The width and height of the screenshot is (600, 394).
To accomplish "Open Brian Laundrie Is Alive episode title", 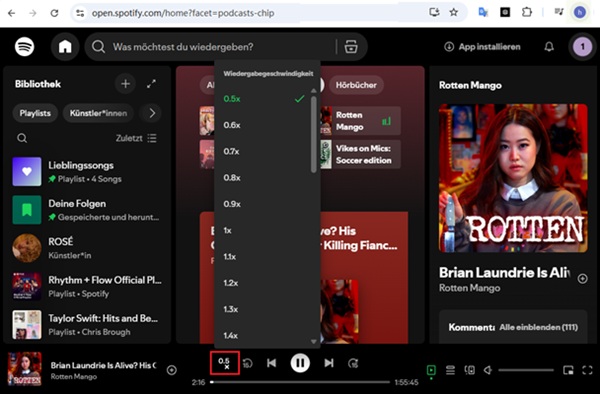I will (x=504, y=273).
